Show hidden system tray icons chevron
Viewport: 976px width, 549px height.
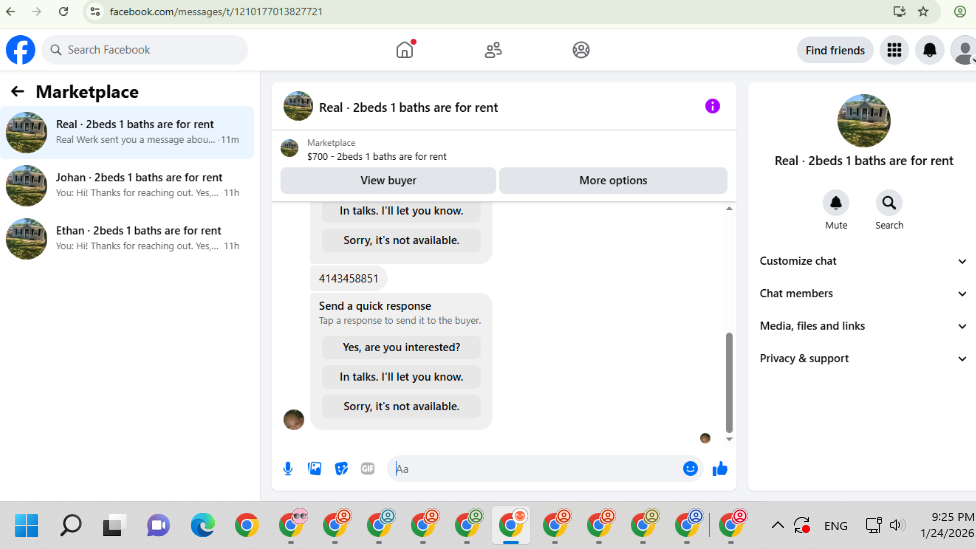(x=777, y=525)
